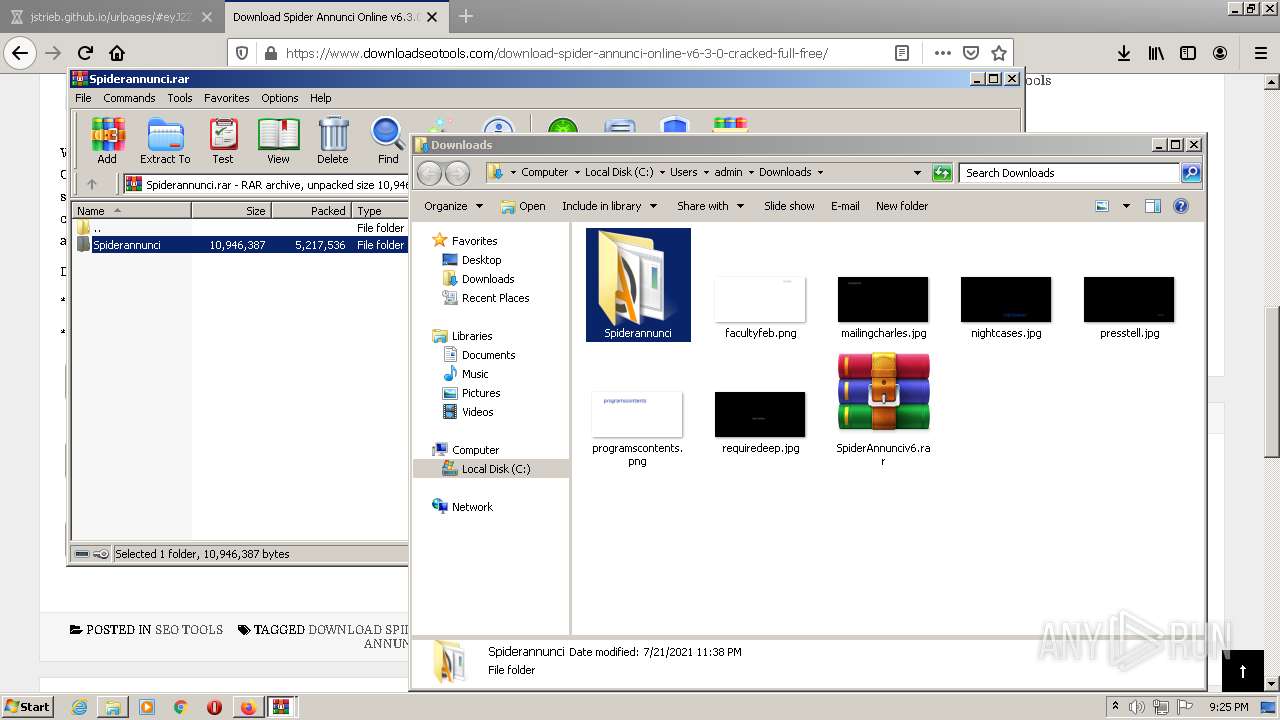Click the change view icon in Explorer

click(1102, 206)
